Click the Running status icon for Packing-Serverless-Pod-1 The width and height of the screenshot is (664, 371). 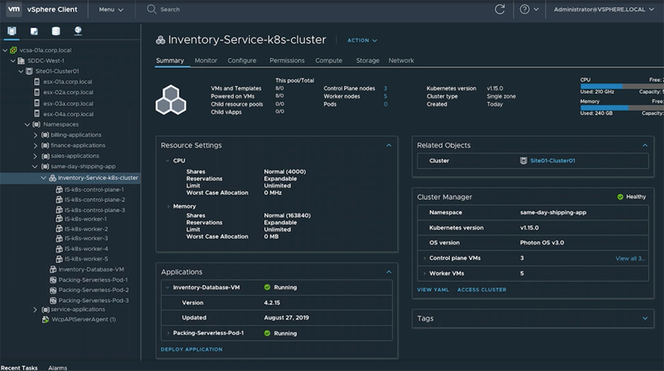pyautogui.click(x=267, y=333)
